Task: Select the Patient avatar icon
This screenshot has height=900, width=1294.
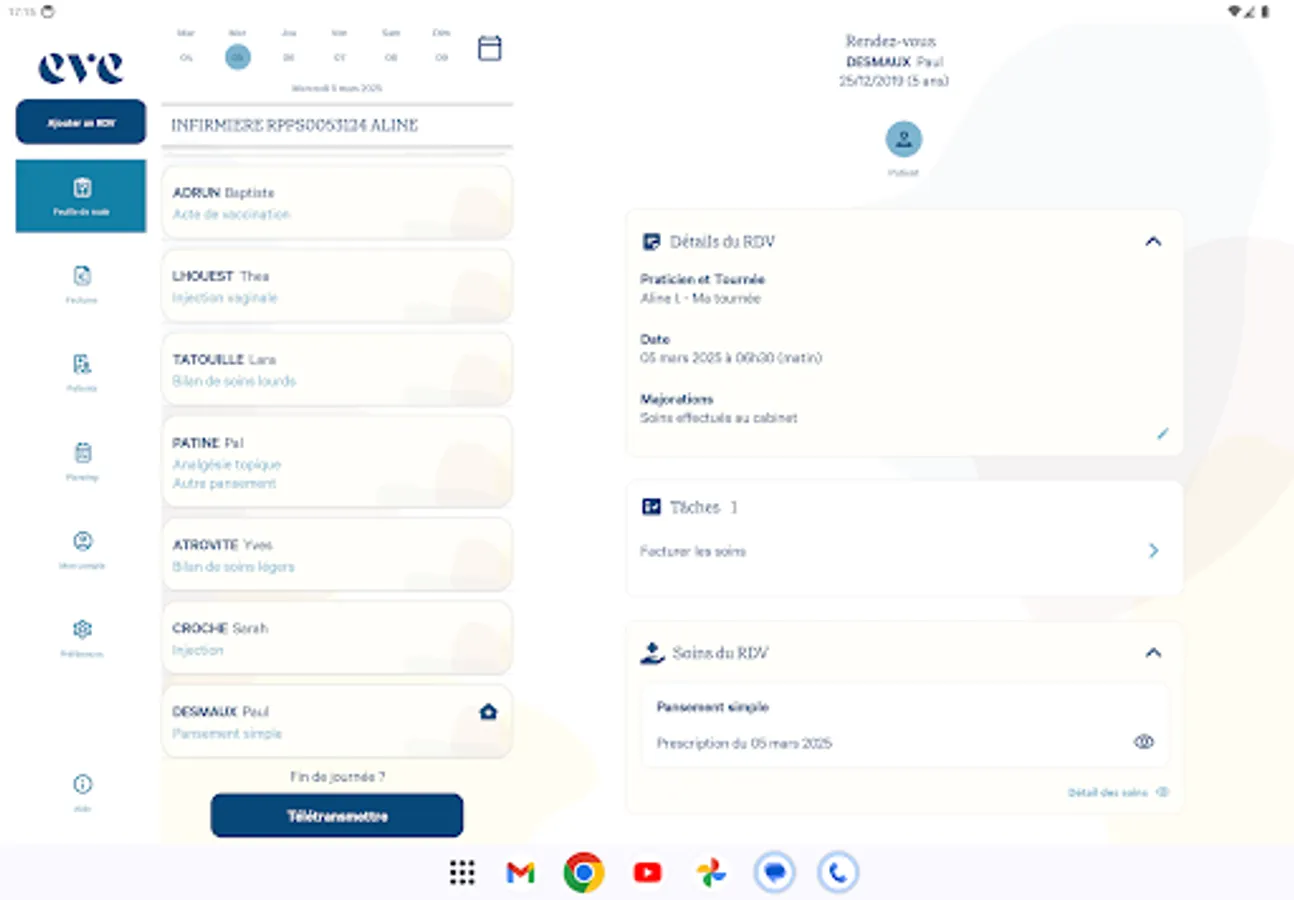Action: click(x=903, y=138)
